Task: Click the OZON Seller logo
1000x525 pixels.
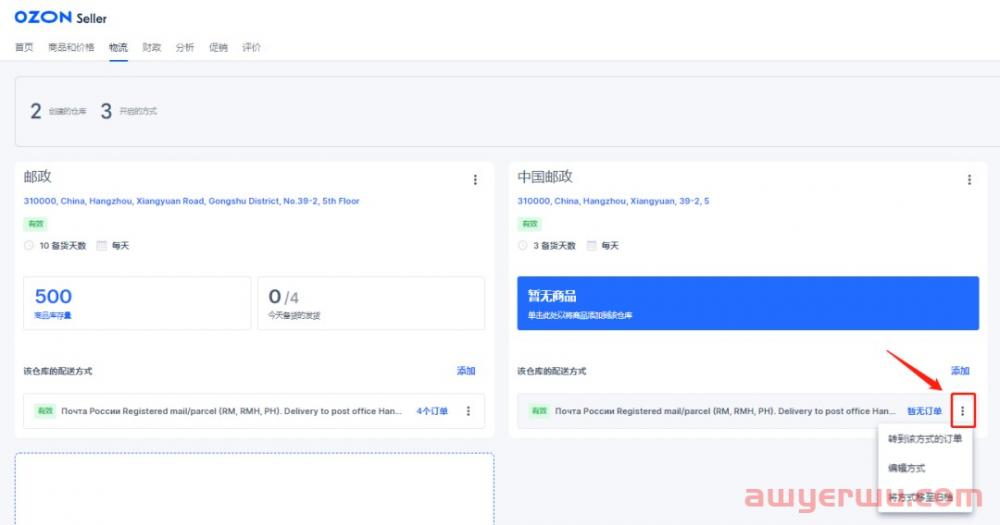Action: (x=61, y=17)
